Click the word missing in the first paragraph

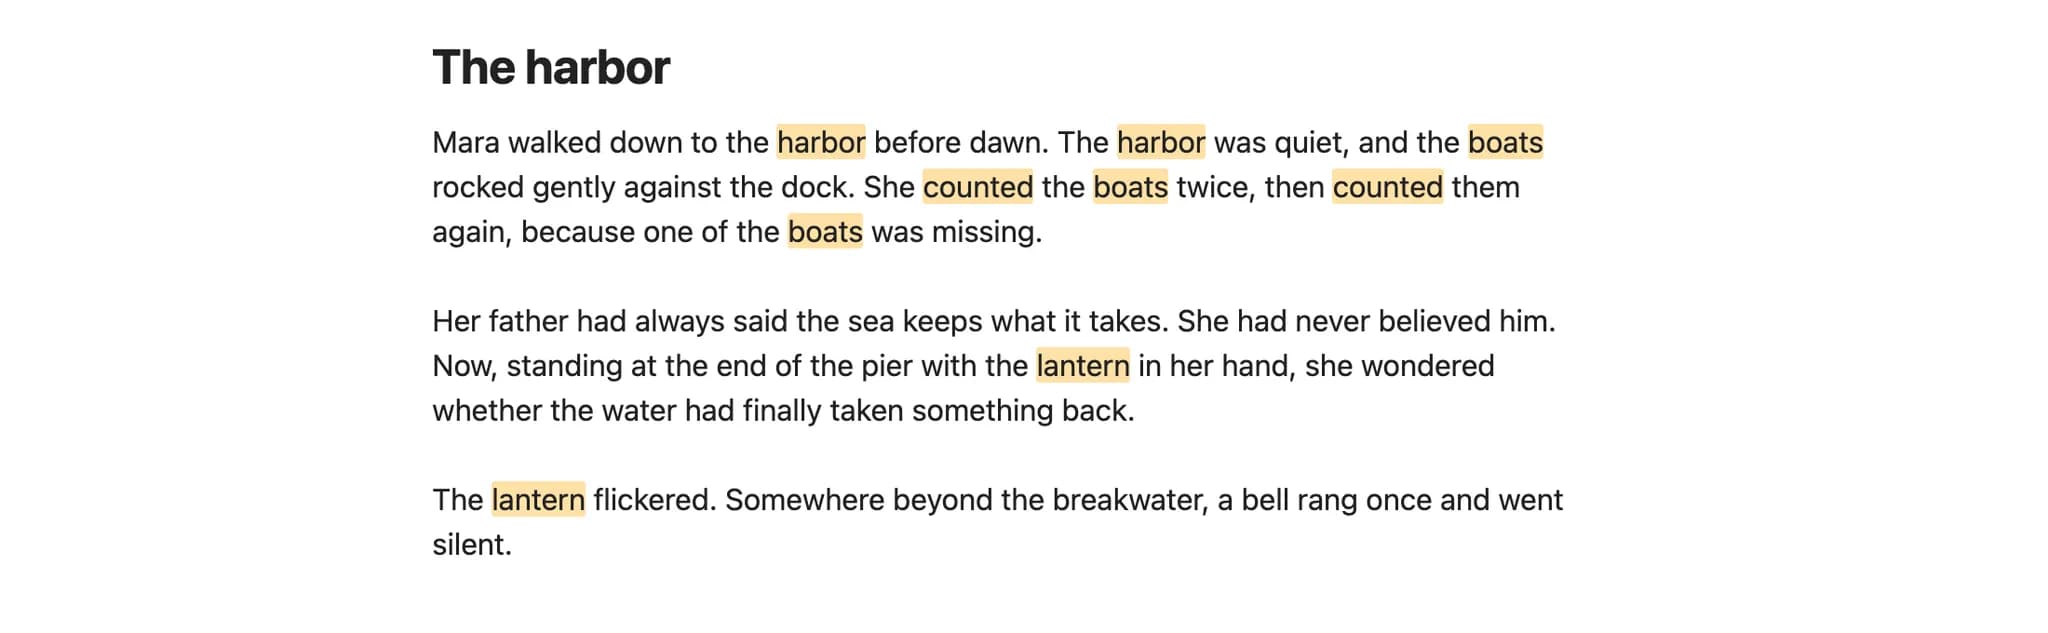click(983, 232)
